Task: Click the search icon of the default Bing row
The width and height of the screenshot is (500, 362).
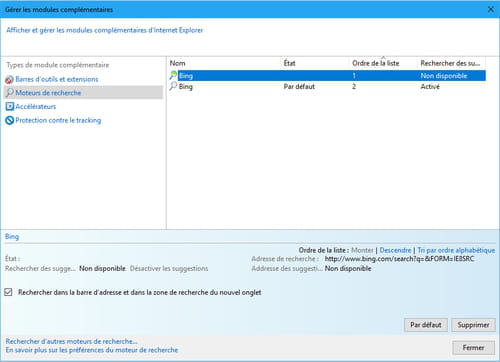Action: 173,86
